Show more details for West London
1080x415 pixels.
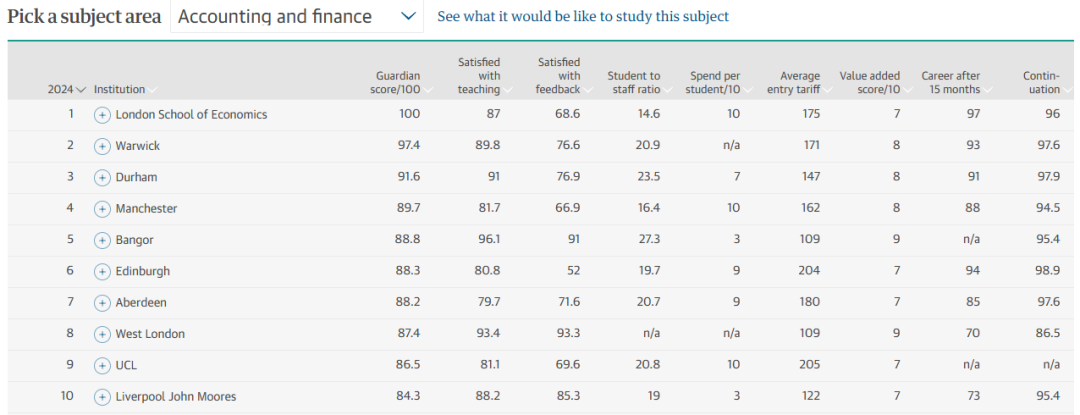102,334
